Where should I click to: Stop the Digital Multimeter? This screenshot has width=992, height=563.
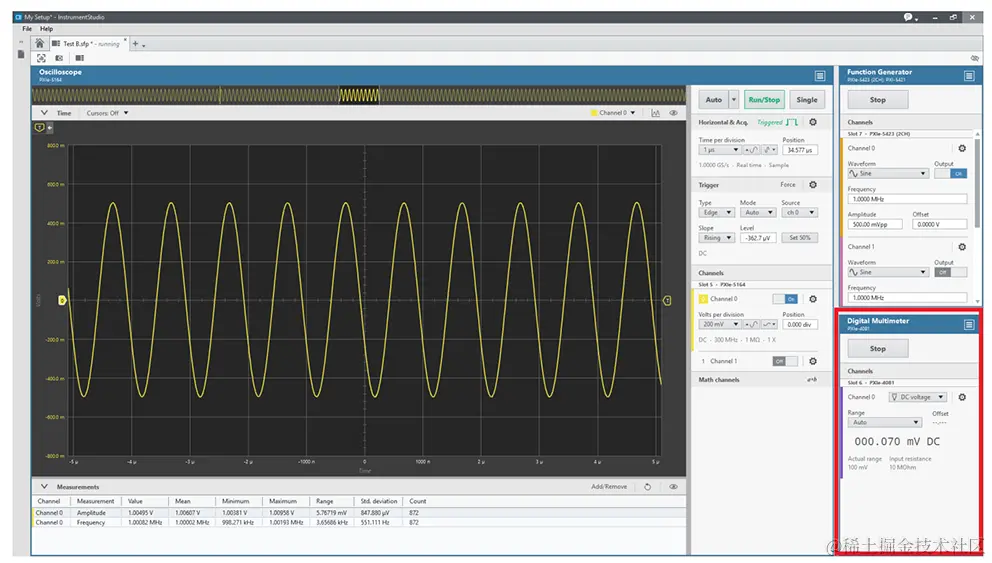(877, 349)
